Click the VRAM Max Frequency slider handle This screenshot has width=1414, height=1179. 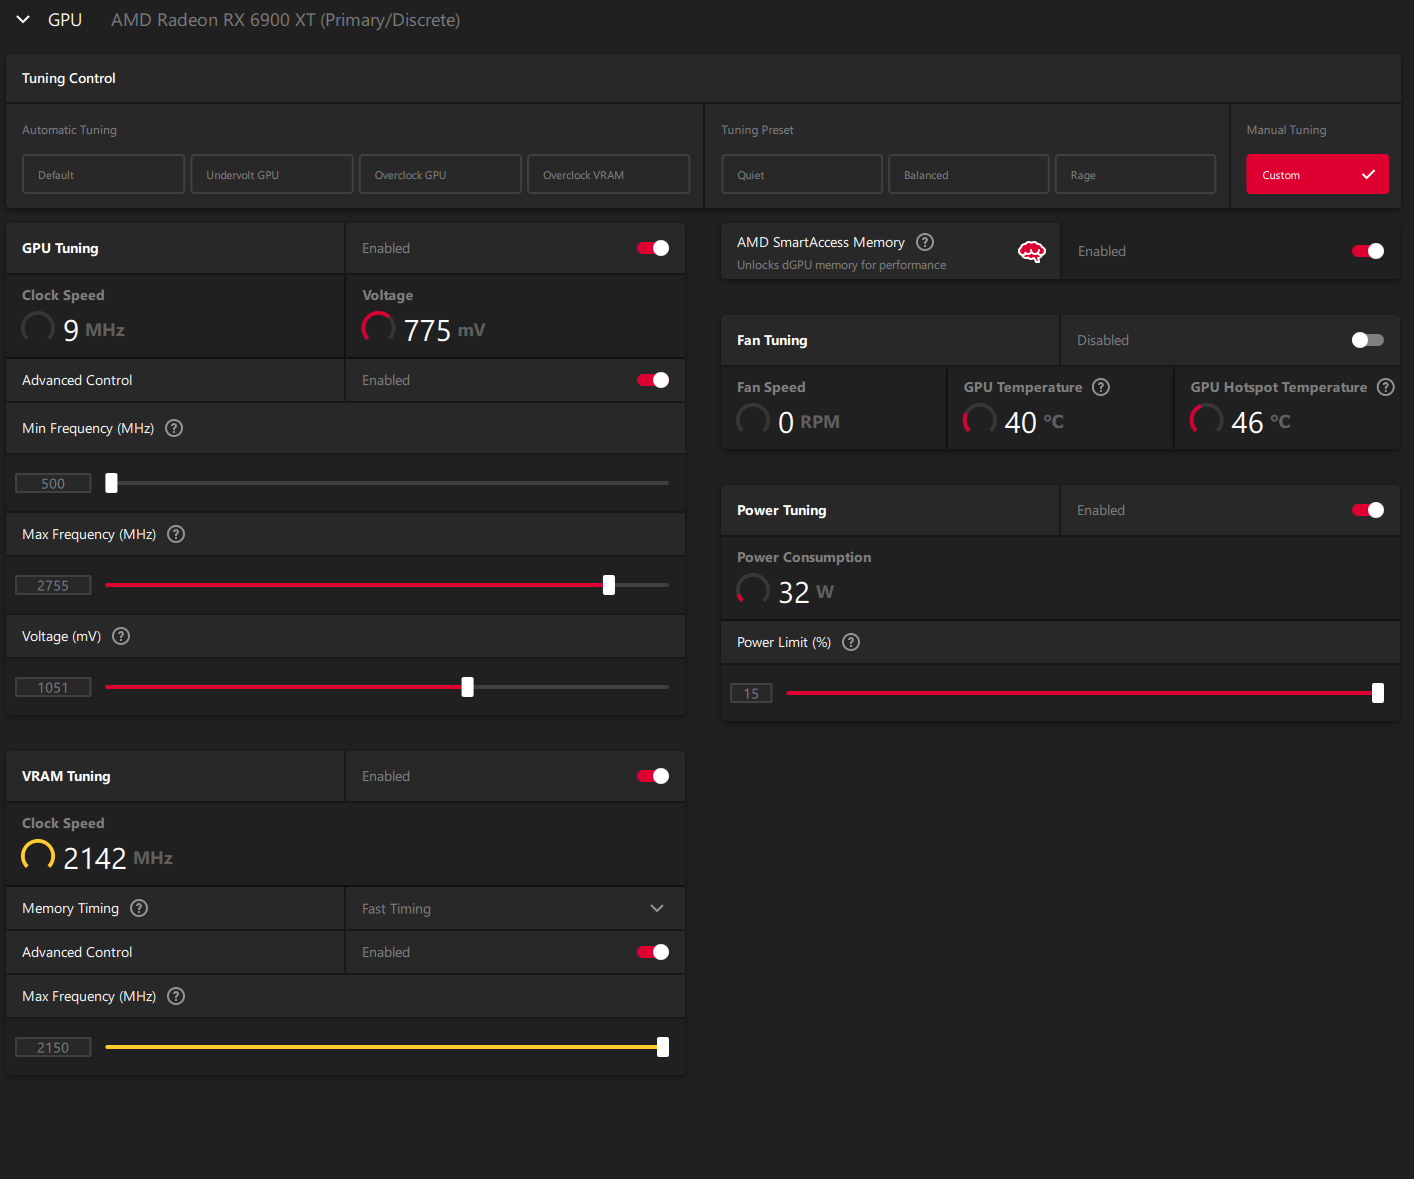click(x=663, y=1047)
